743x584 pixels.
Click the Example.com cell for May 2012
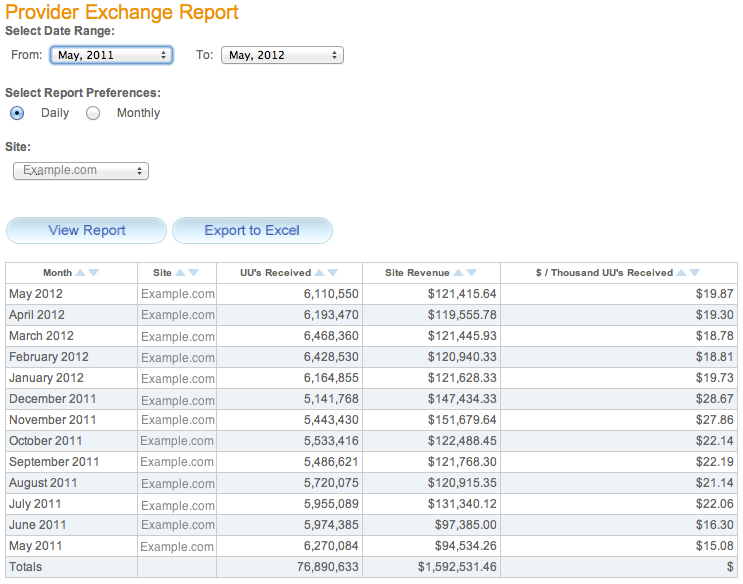pos(177,294)
